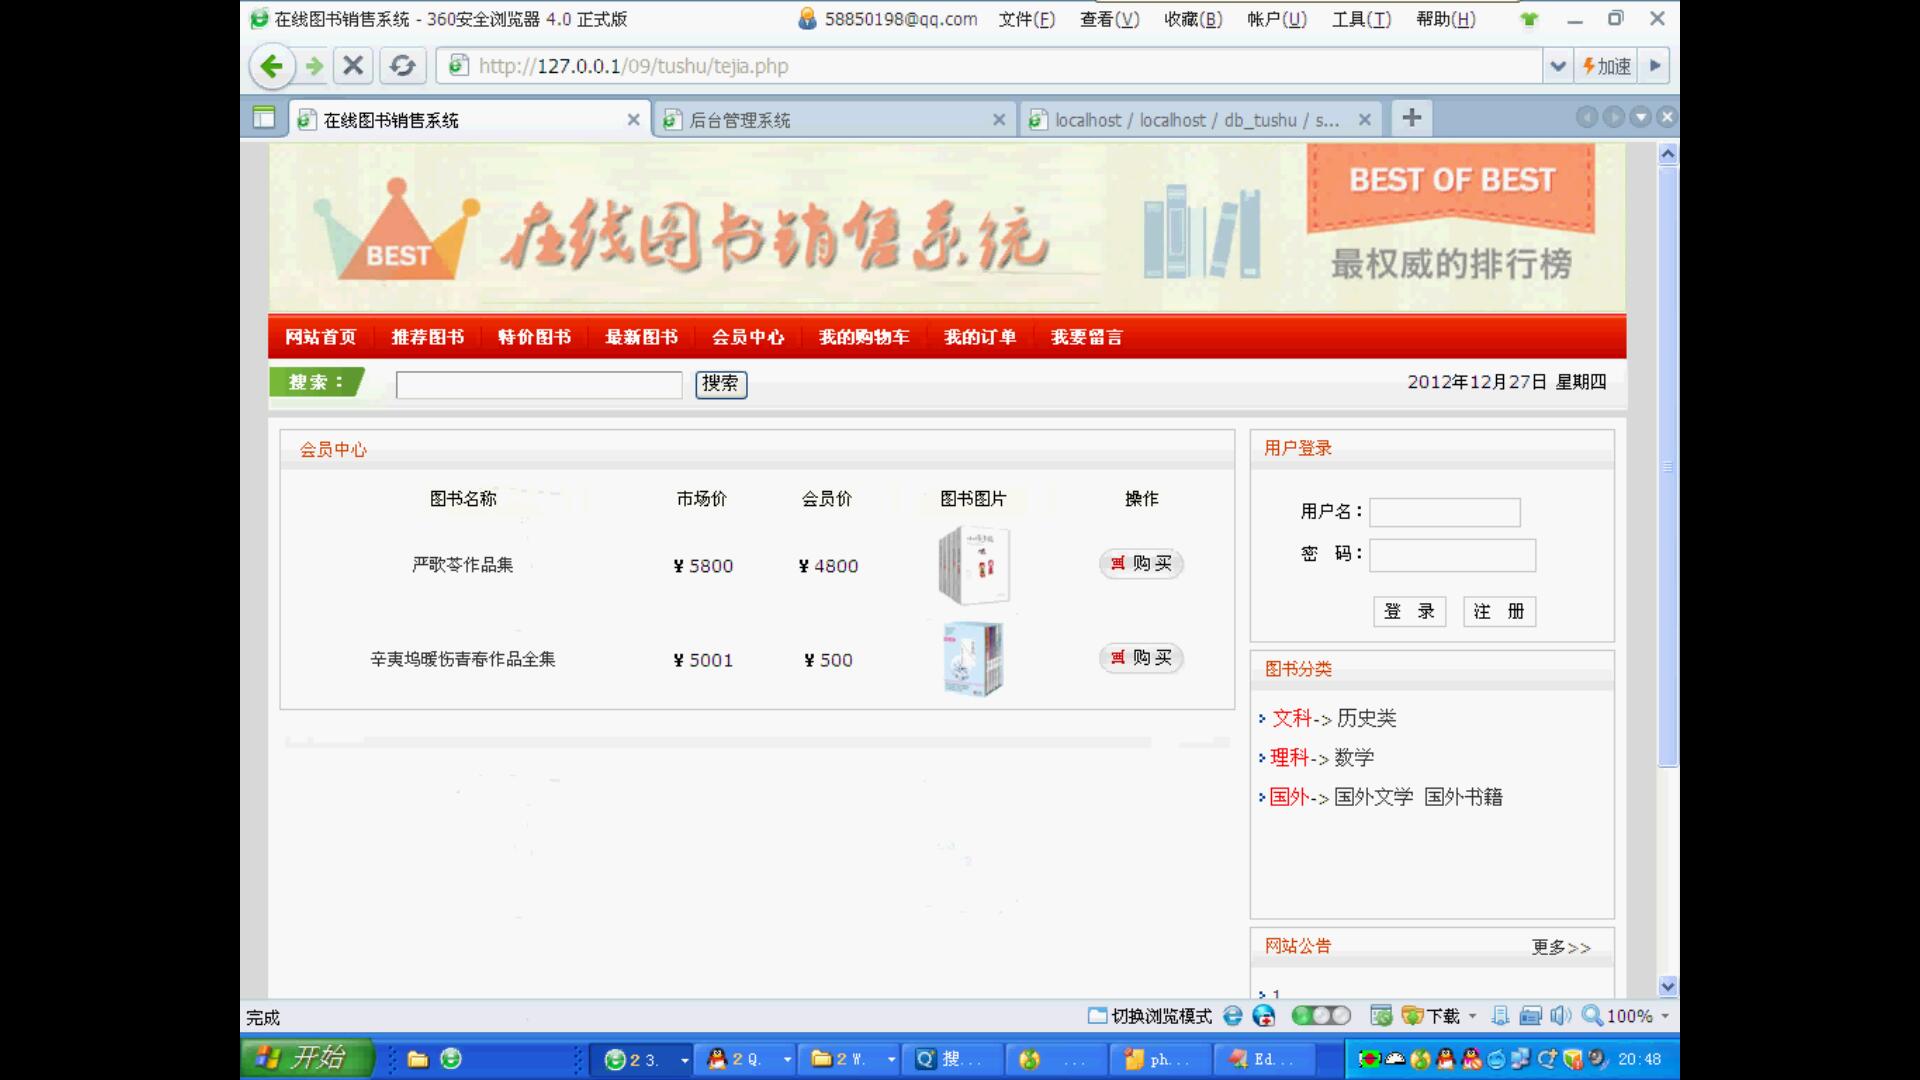Open the sidebar panel icon left of tabs
The width and height of the screenshot is (1920, 1080).
pos(264,118)
